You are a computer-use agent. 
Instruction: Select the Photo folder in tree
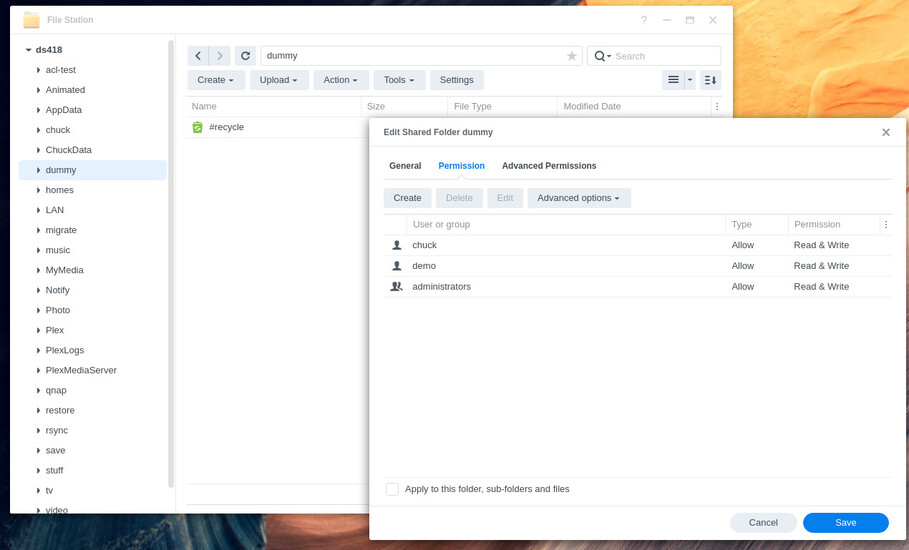click(x=58, y=310)
